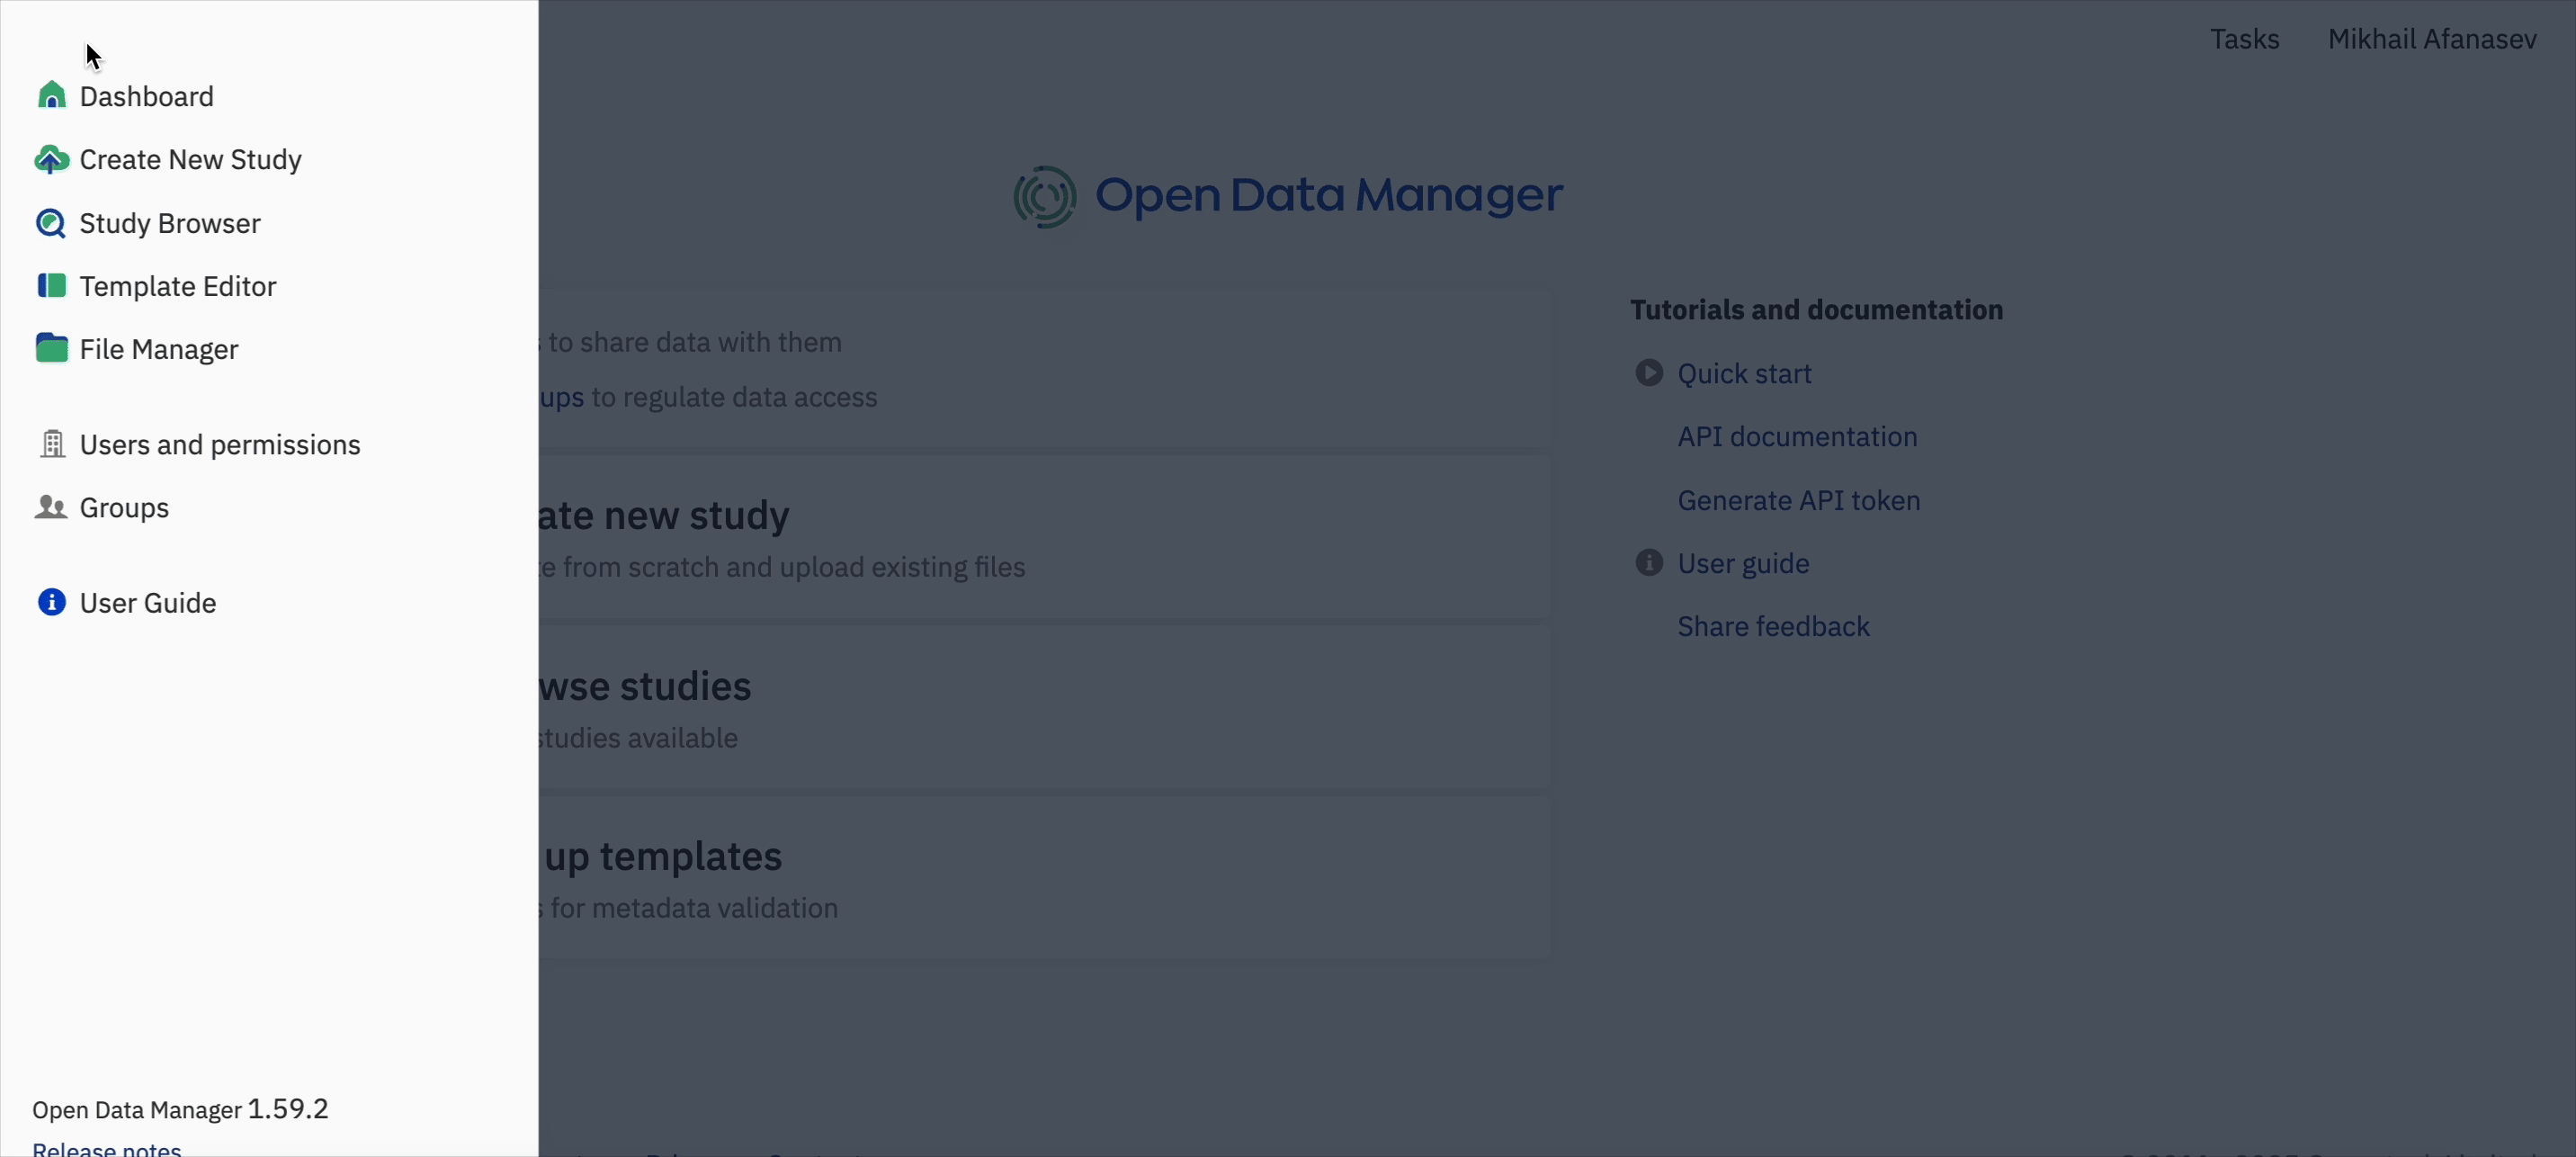Click the Users and permissions building icon
This screenshot has height=1157, width=2576.
point(52,444)
